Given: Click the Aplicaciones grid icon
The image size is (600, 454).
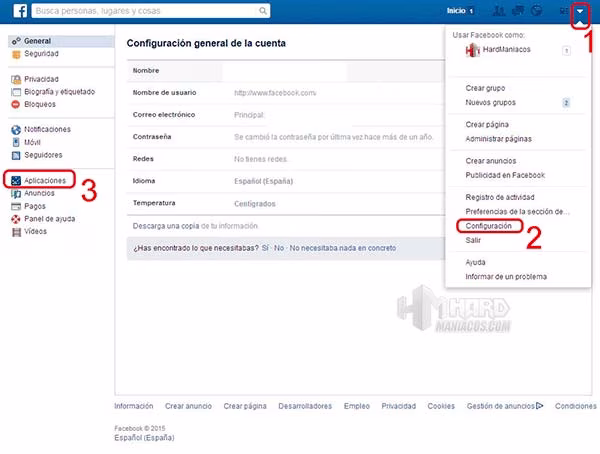Looking at the screenshot, I should [16, 181].
